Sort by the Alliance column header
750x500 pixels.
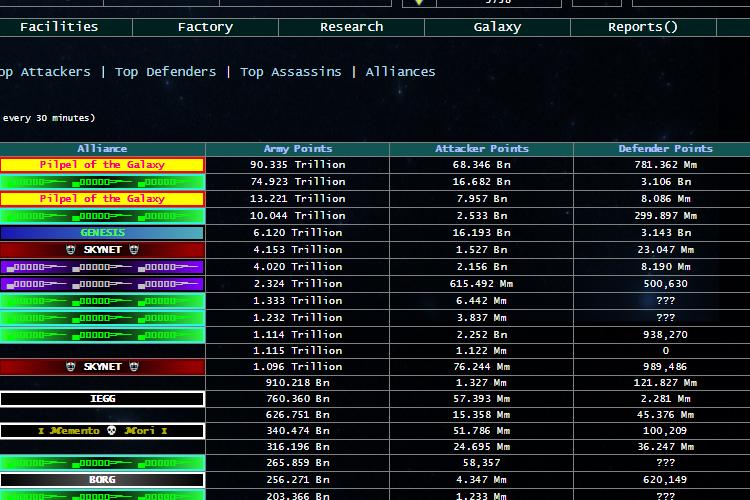102,149
